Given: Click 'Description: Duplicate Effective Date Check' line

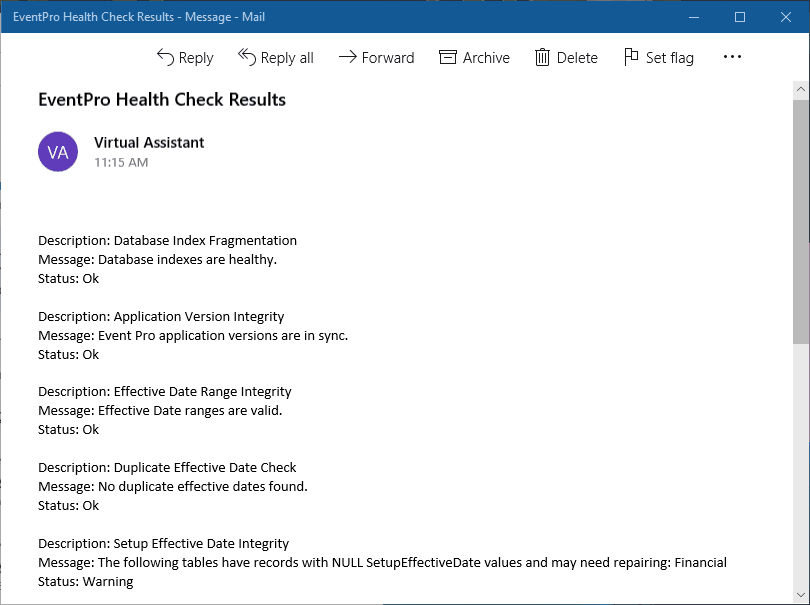Looking at the screenshot, I should [167, 468].
